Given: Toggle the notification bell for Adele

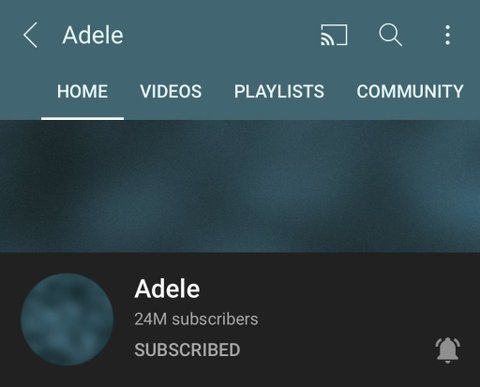Looking at the screenshot, I should [x=448, y=350].
